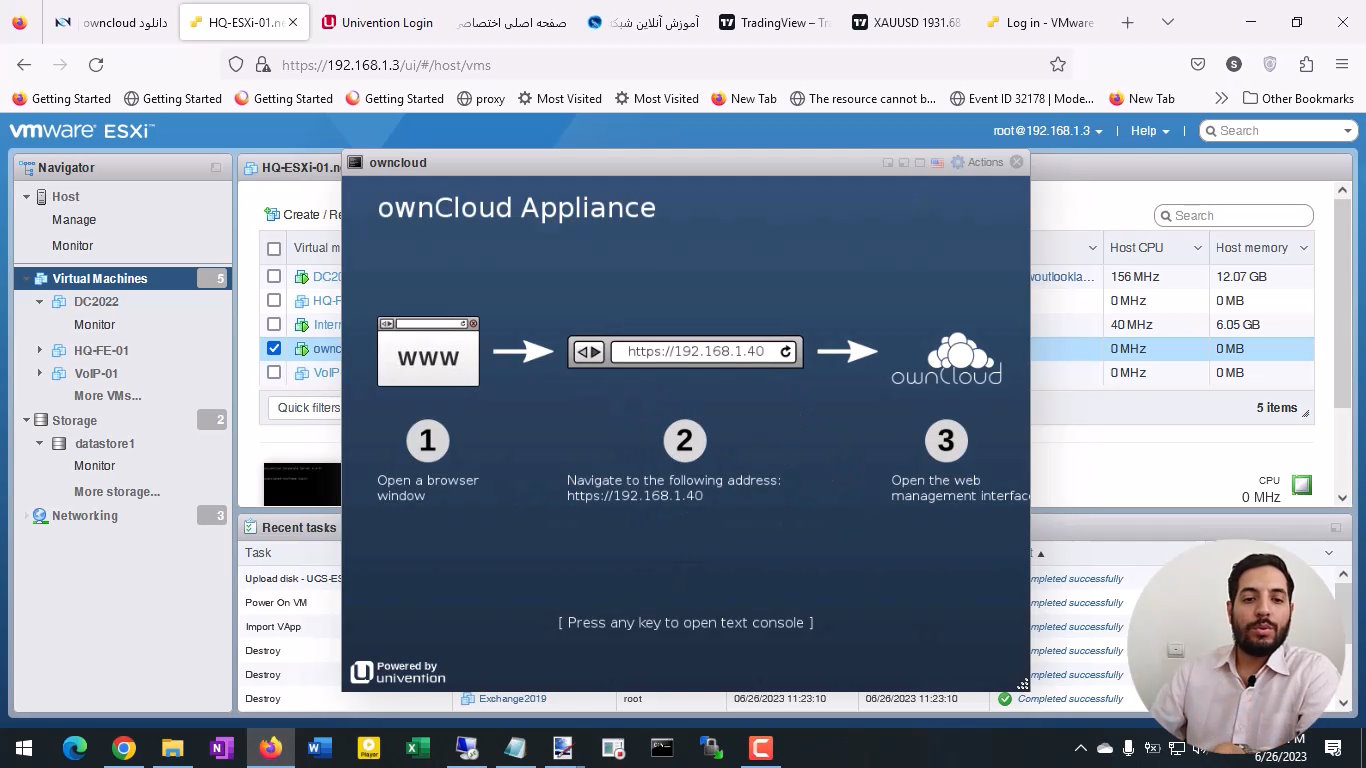This screenshot has height=768, width=1366.
Task: Close the owncloud console window
Action: (1017, 162)
